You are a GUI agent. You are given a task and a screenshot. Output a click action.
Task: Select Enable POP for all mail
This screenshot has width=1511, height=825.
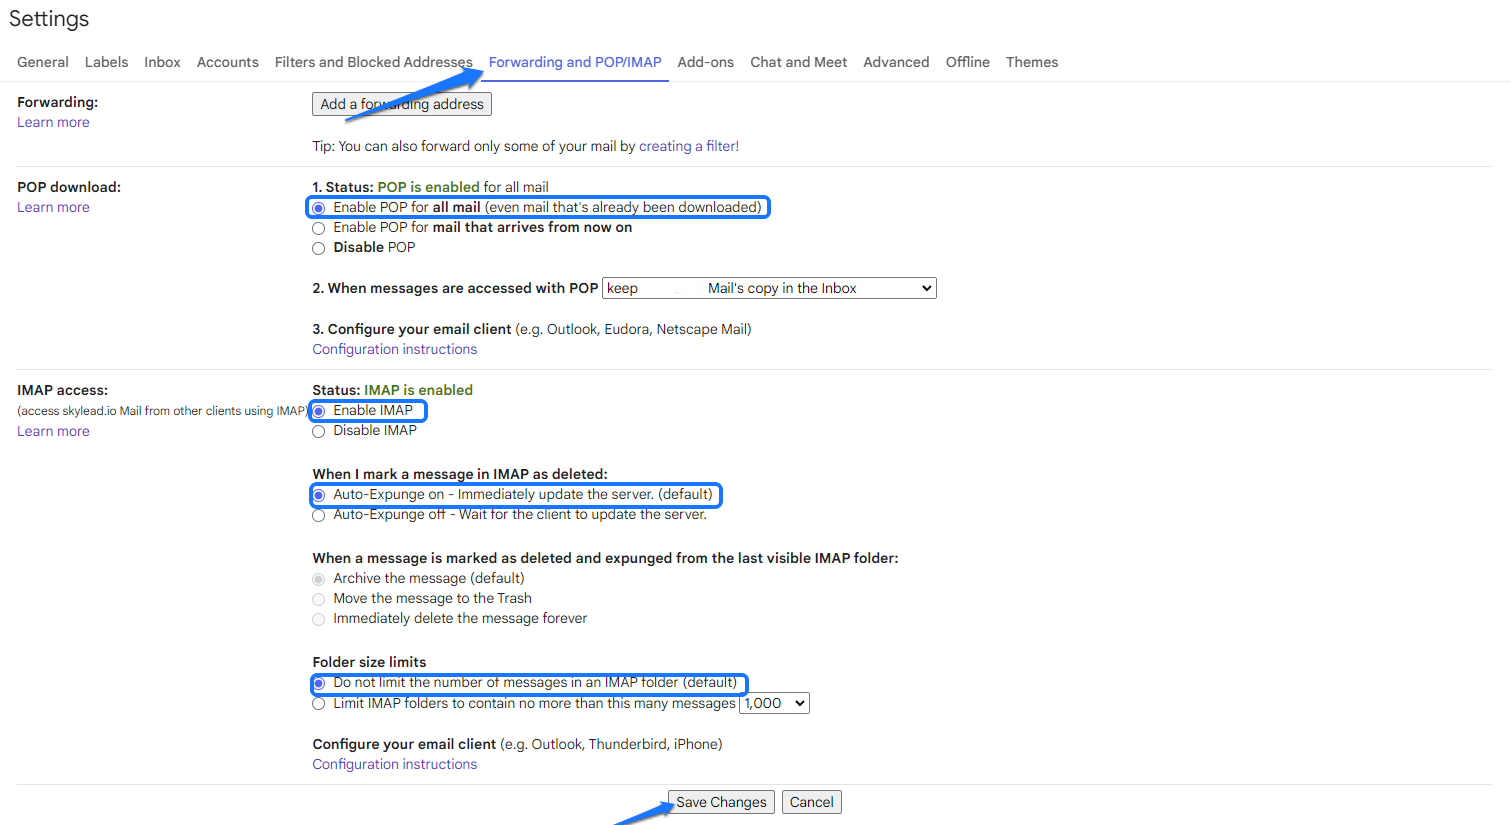point(319,208)
